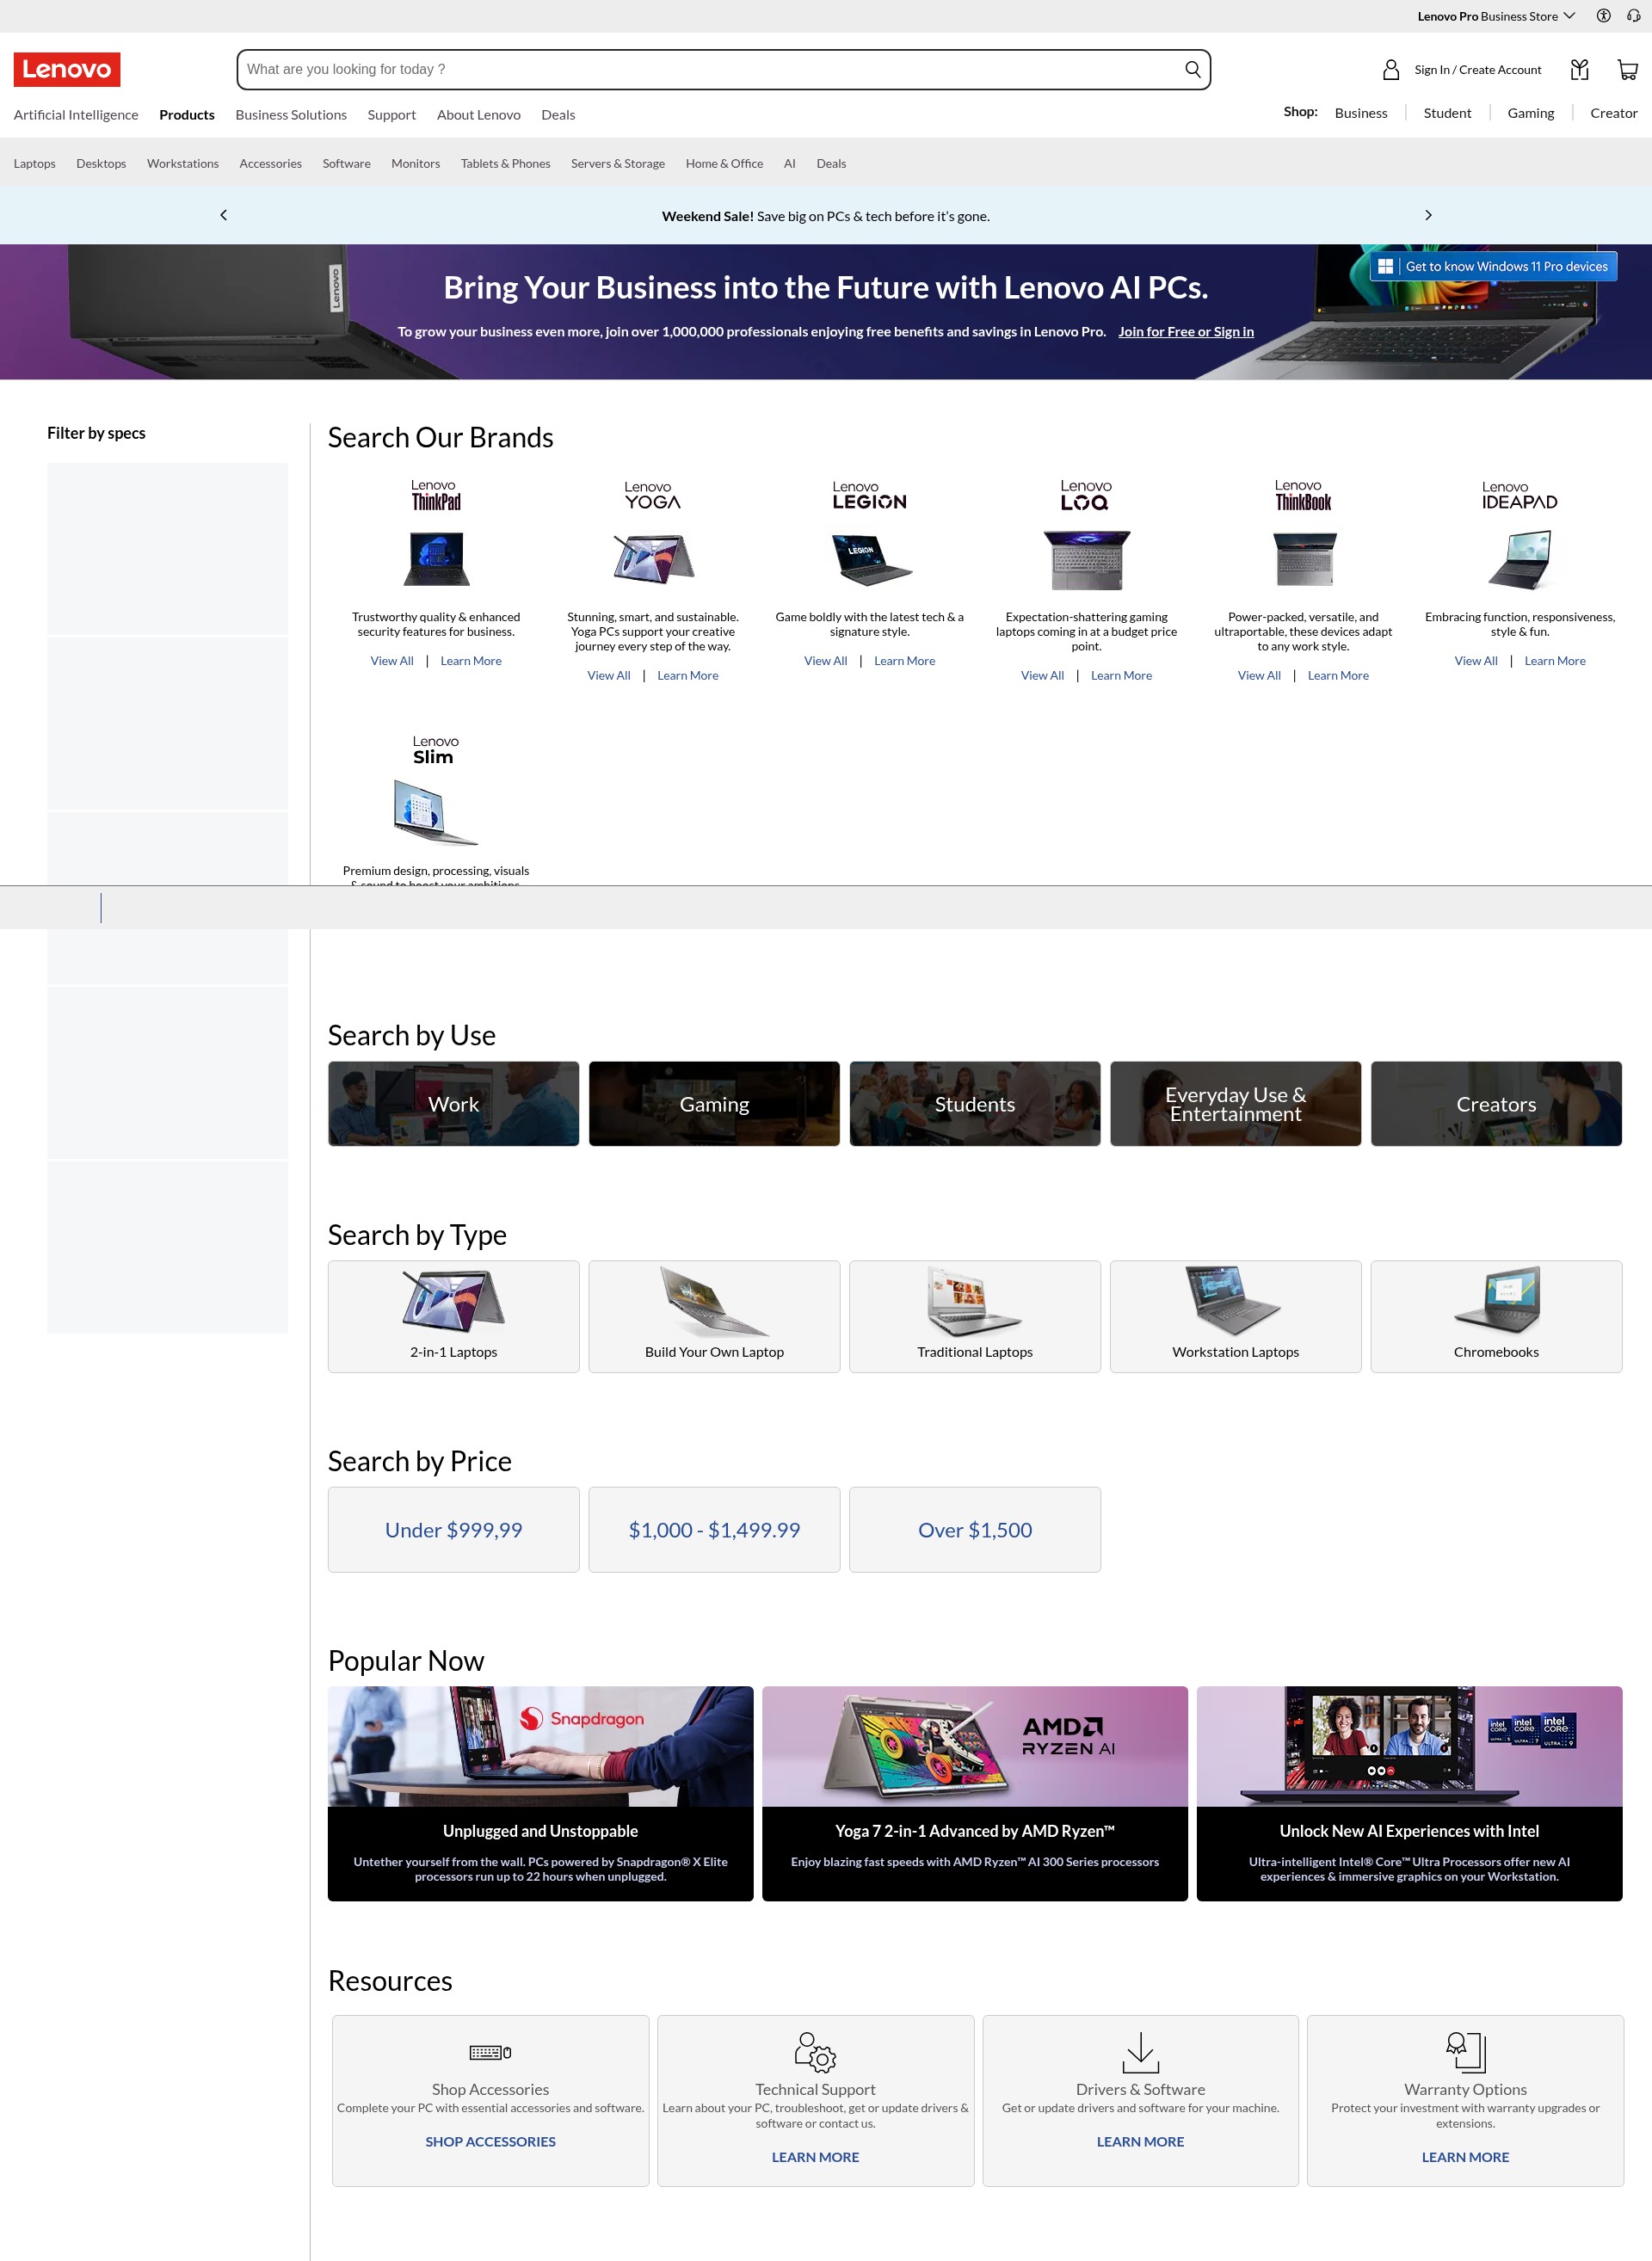The height and width of the screenshot is (2261, 1652).
Task: Click the IdeaPad laptop image
Action: (x=1519, y=559)
